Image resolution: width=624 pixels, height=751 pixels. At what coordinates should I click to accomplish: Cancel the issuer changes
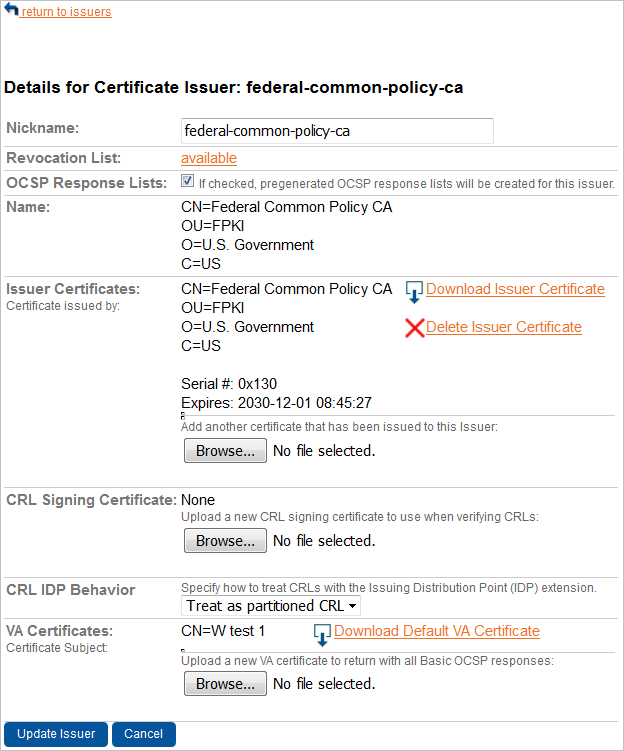click(144, 734)
